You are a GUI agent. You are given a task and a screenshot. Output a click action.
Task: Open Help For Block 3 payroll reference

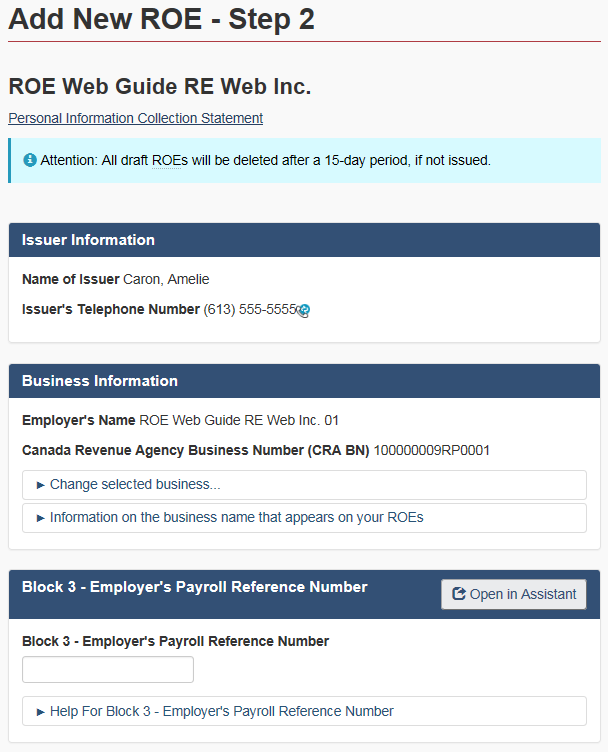coord(221,711)
